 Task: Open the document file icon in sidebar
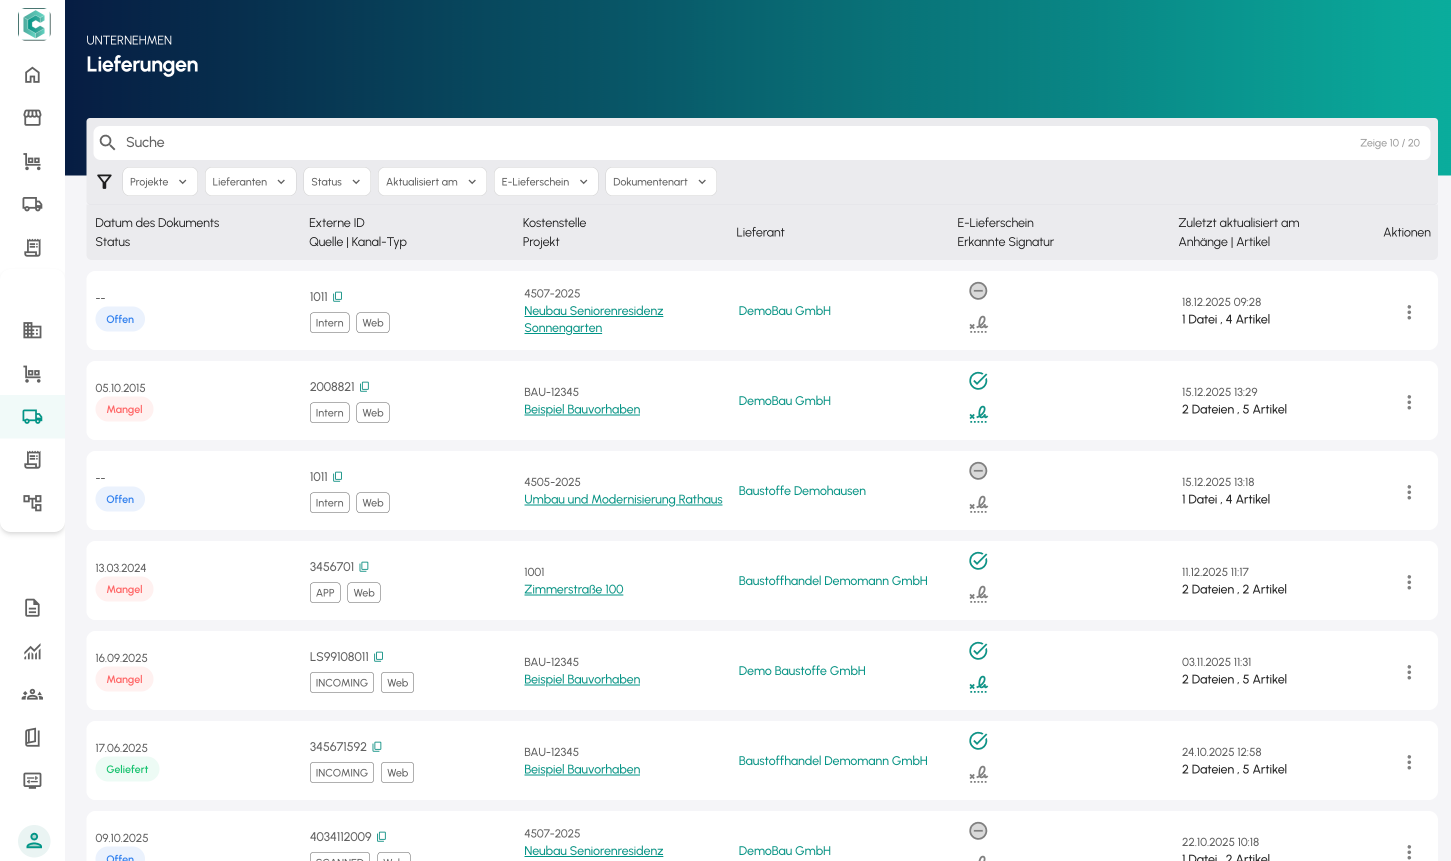(32, 608)
